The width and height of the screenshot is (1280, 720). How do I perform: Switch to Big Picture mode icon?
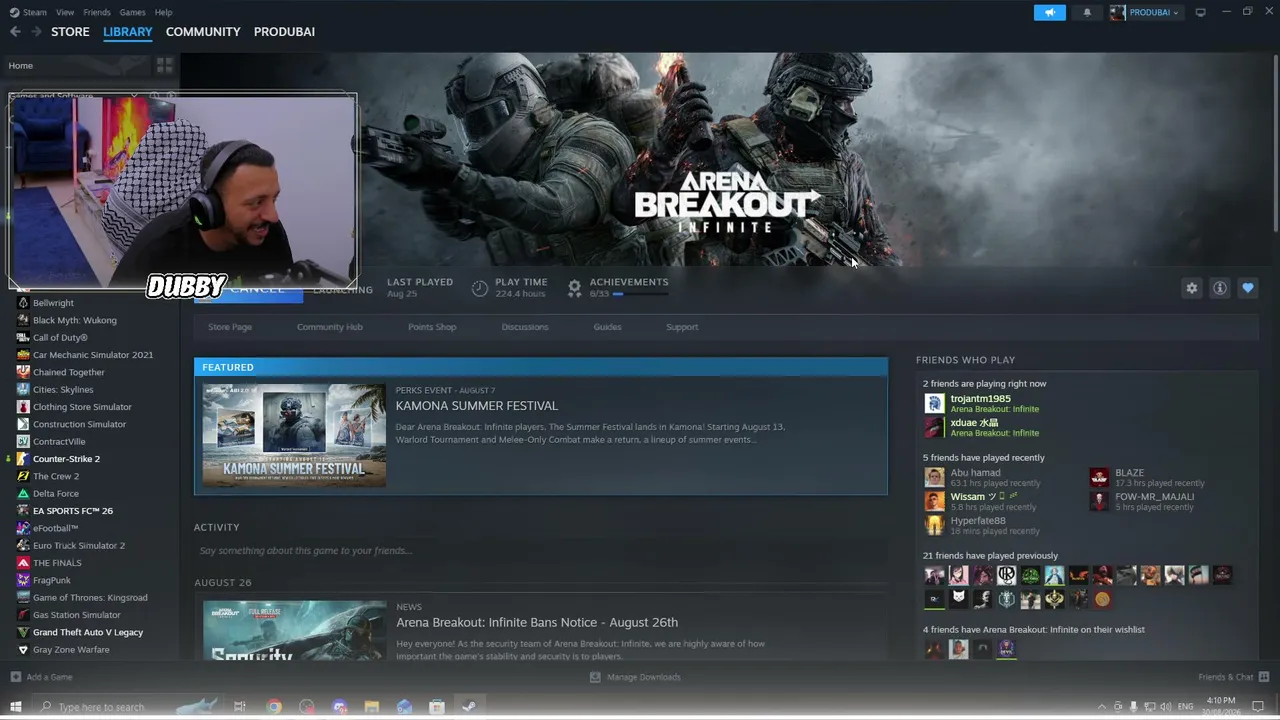1201,13
